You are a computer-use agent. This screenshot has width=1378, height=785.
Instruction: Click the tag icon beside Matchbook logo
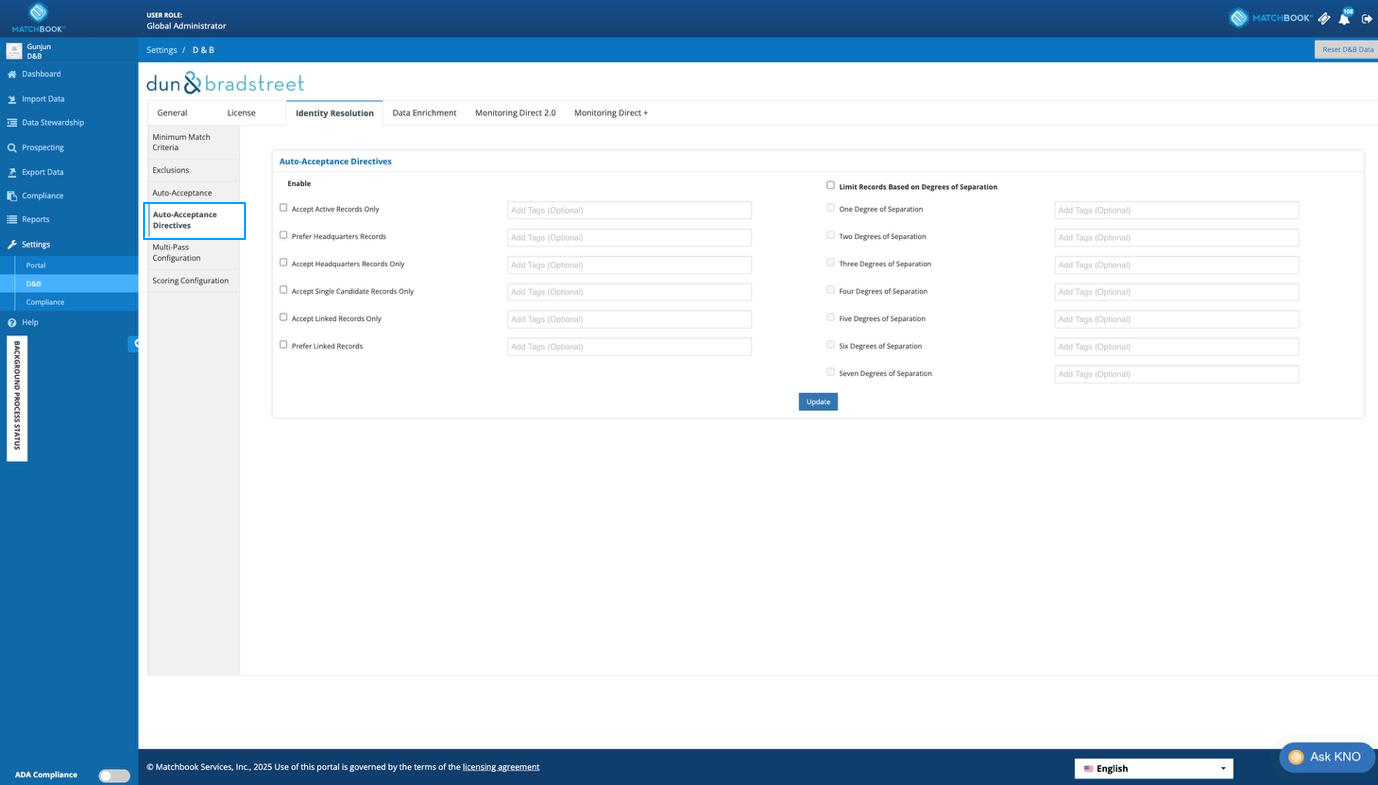(x=1324, y=18)
